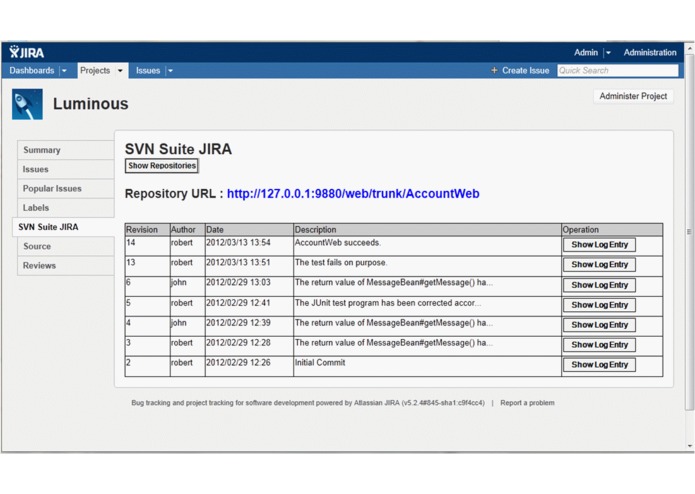Image resolution: width=695 pixels, height=494 pixels.
Task: Click the Revision column header
Action: tap(147, 229)
